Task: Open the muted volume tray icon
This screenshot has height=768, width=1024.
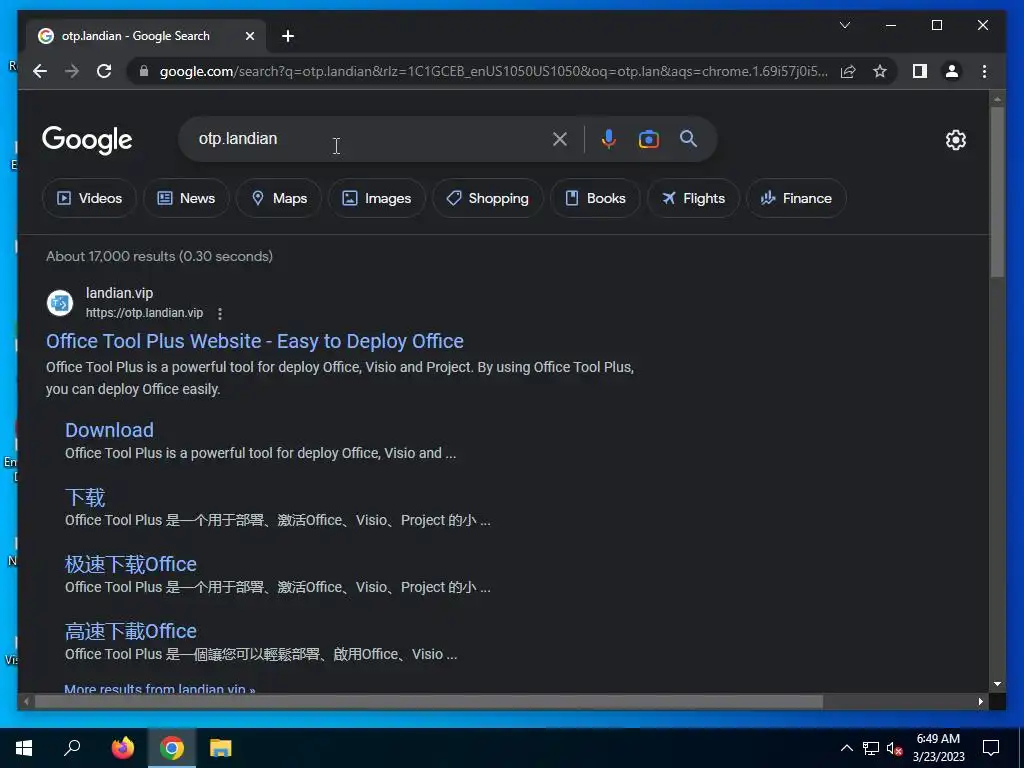Action: point(895,748)
